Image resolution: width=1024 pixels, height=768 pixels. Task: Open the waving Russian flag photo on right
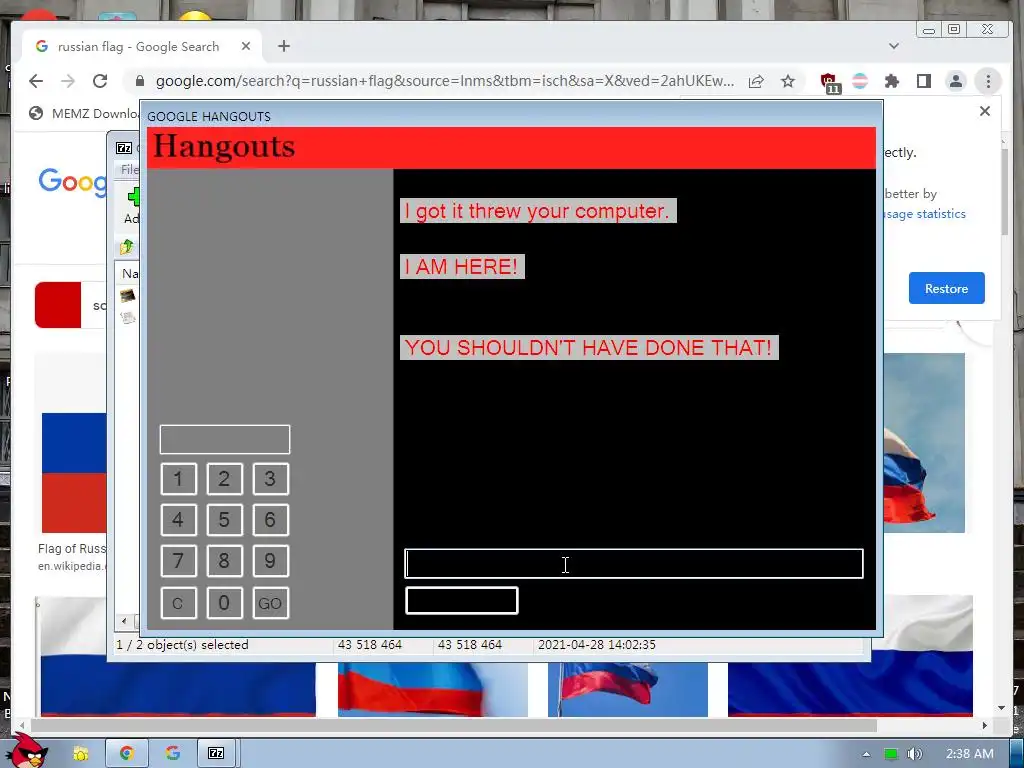tap(924, 443)
